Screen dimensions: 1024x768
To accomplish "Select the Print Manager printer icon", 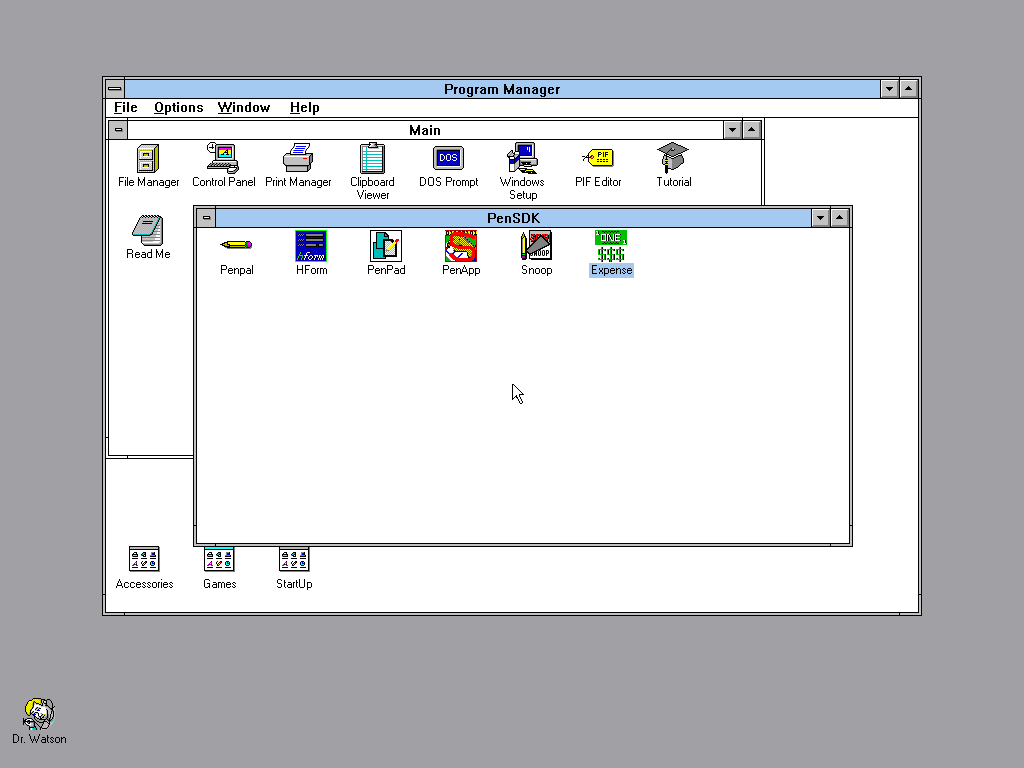I will point(298,158).
